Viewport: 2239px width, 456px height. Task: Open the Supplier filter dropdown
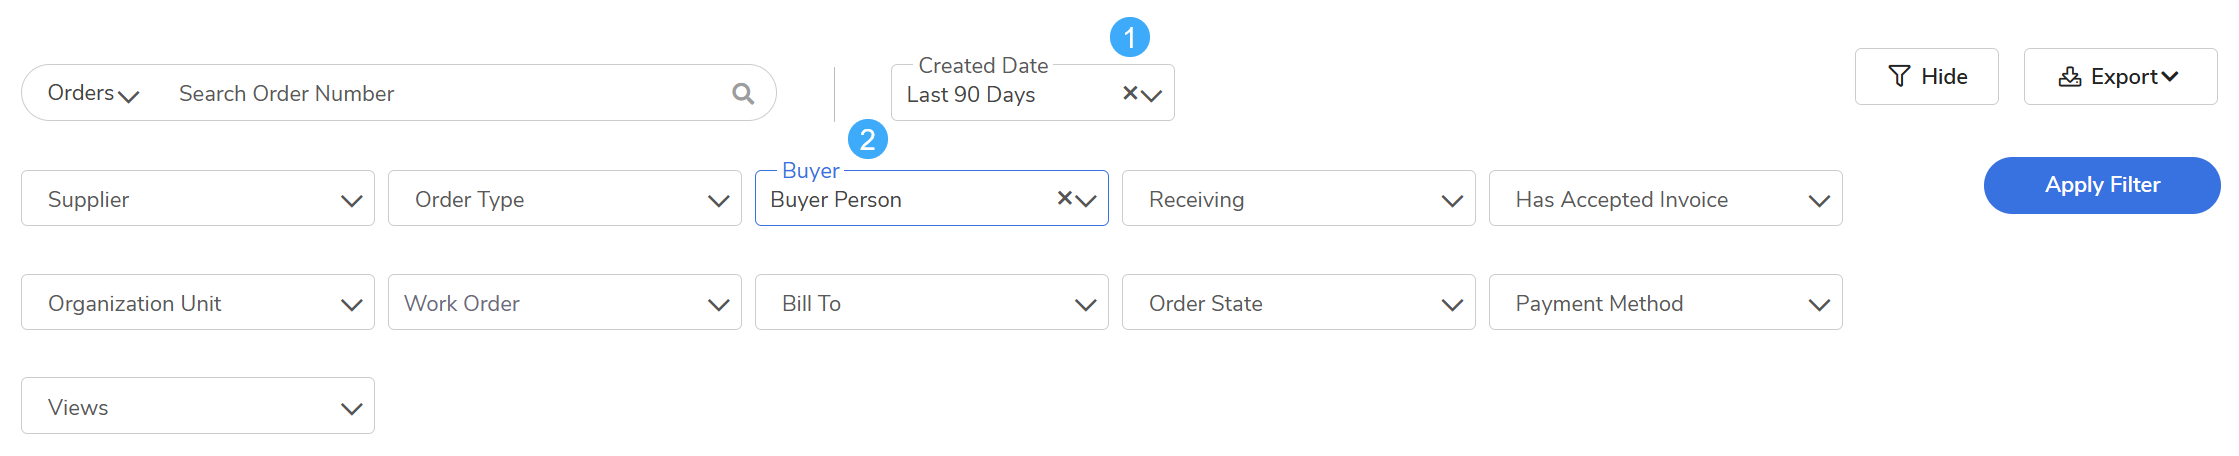[198, 199]
